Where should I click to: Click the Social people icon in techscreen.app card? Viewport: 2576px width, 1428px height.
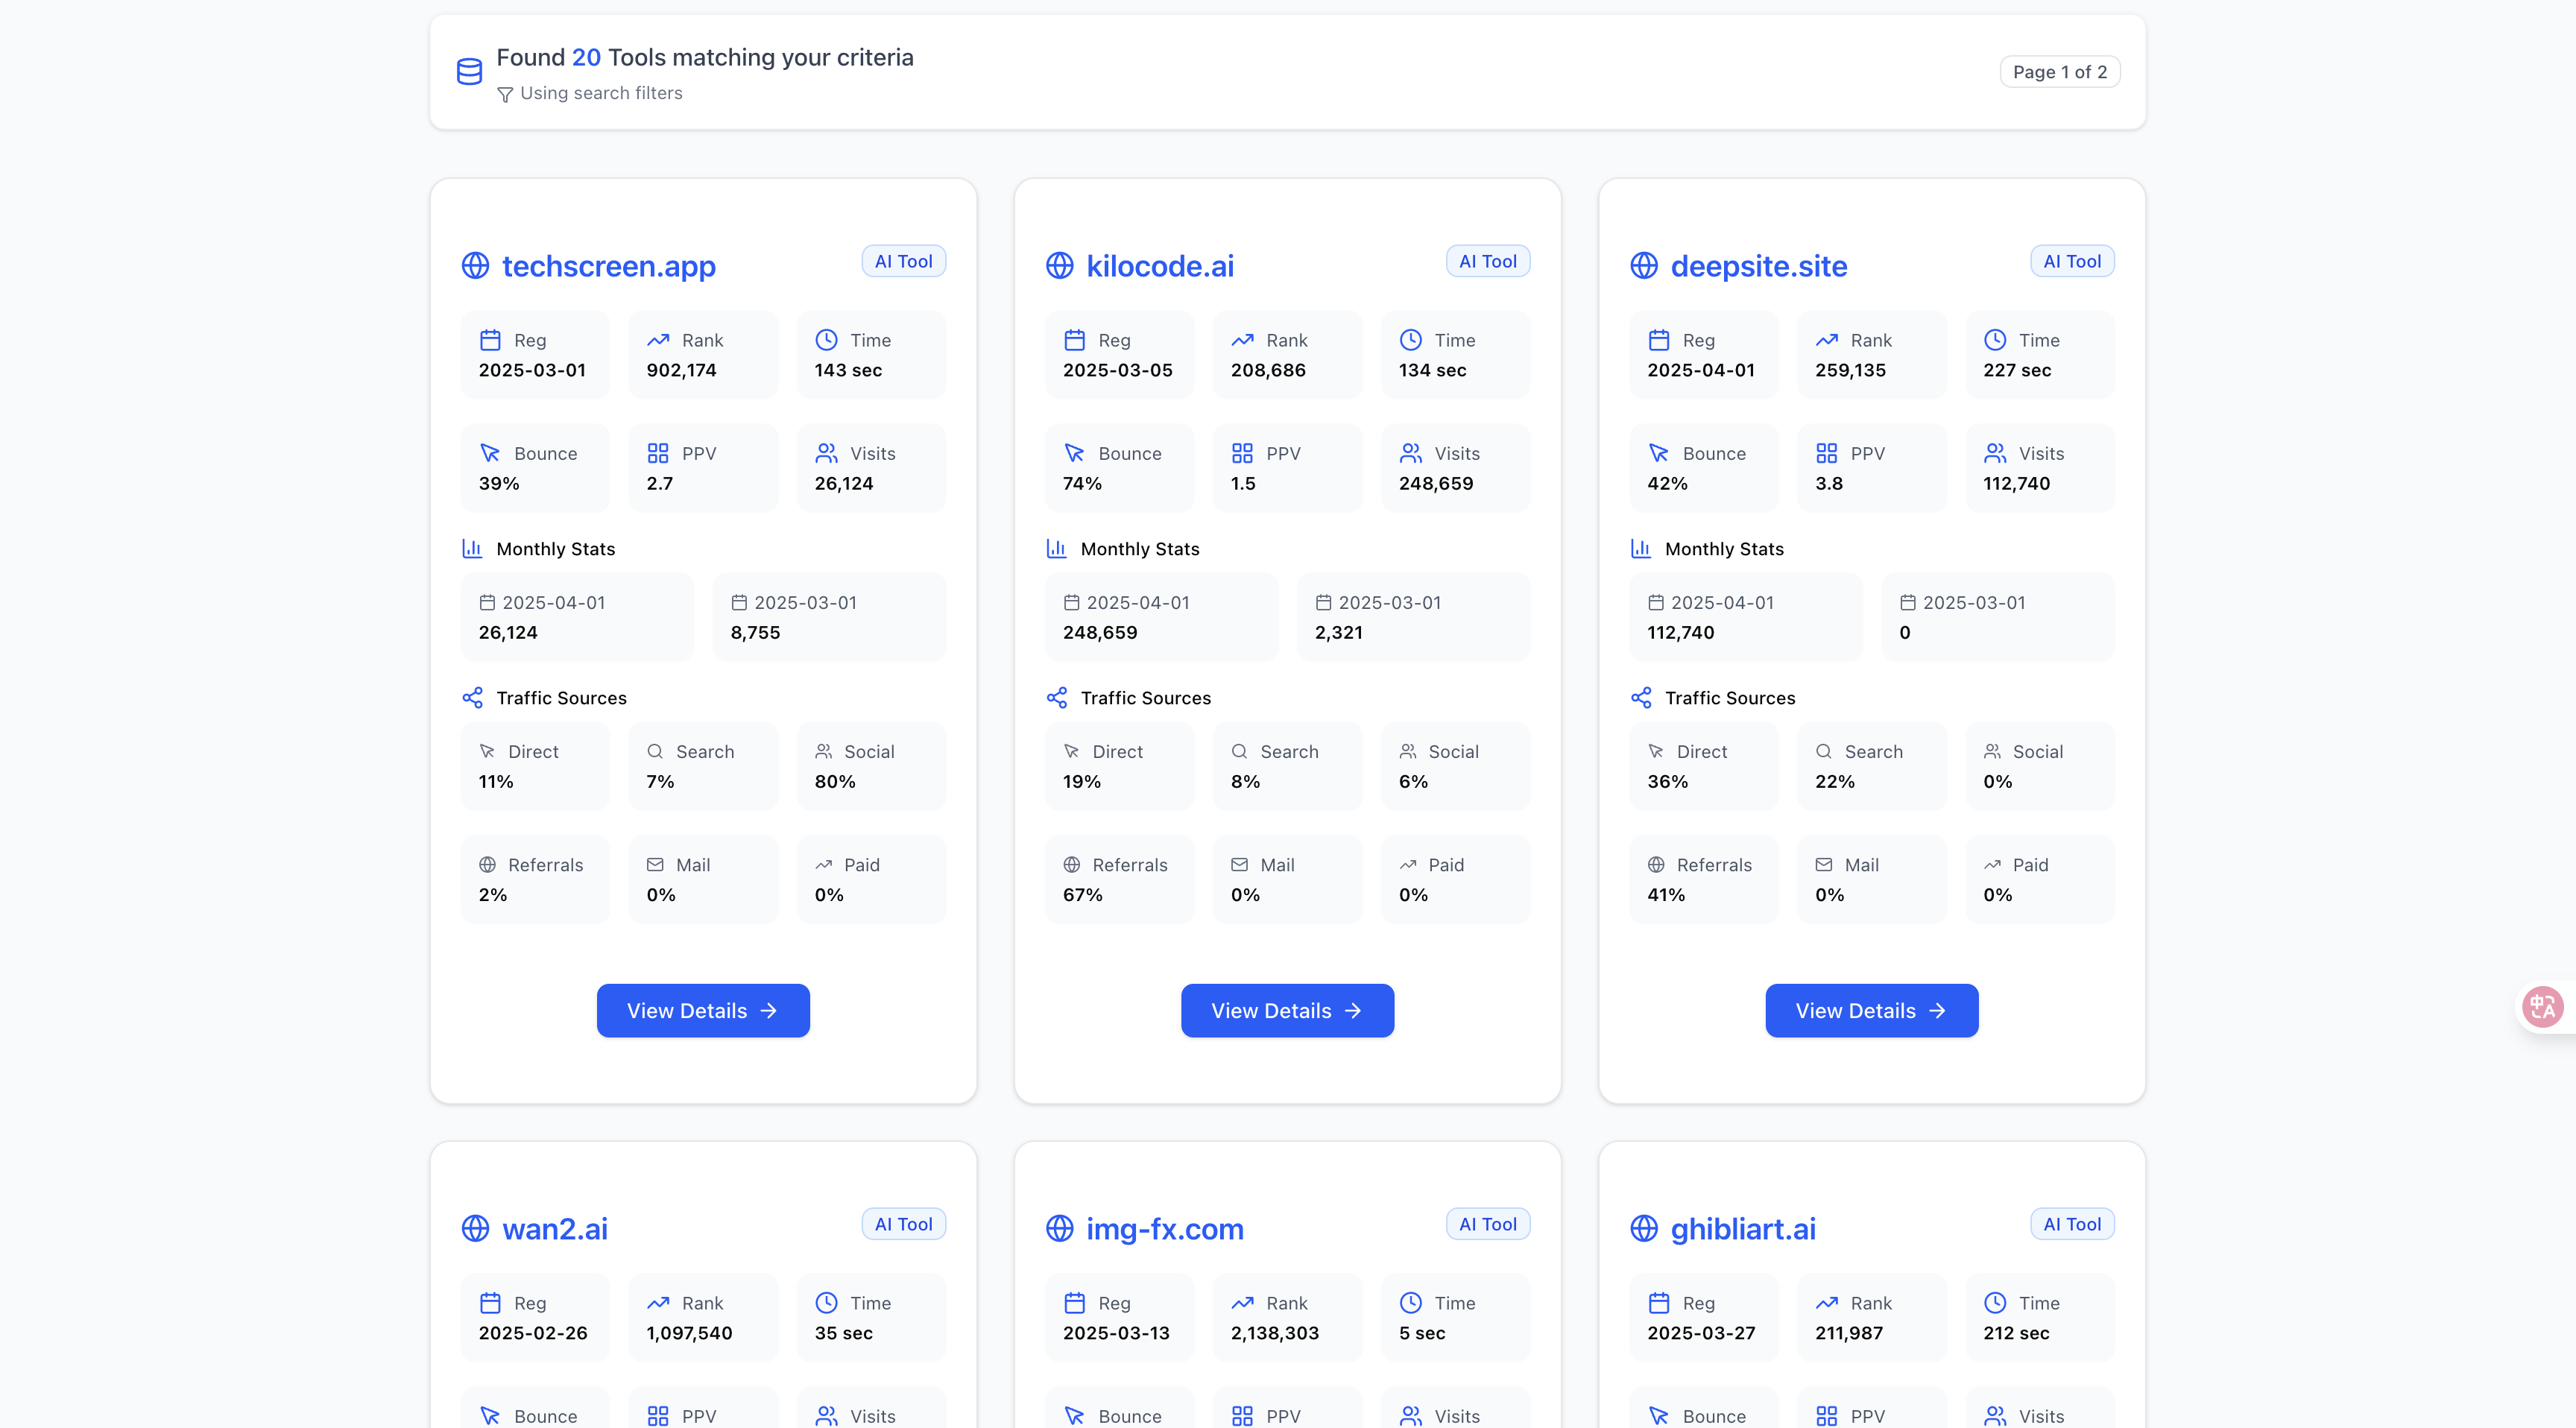coord(823,751)
